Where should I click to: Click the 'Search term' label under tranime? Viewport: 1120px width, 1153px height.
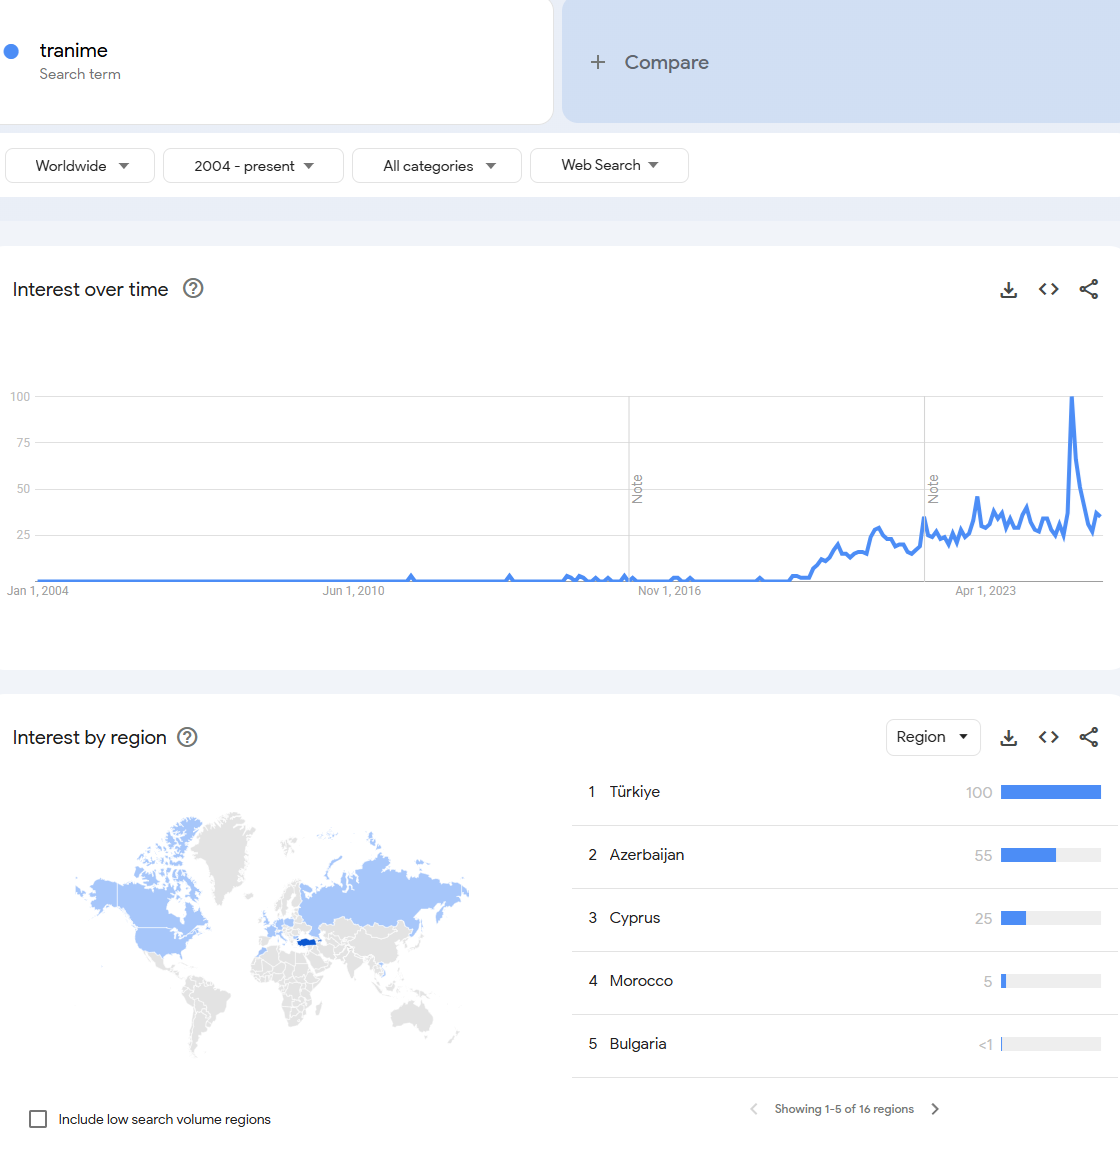point(80,74)
